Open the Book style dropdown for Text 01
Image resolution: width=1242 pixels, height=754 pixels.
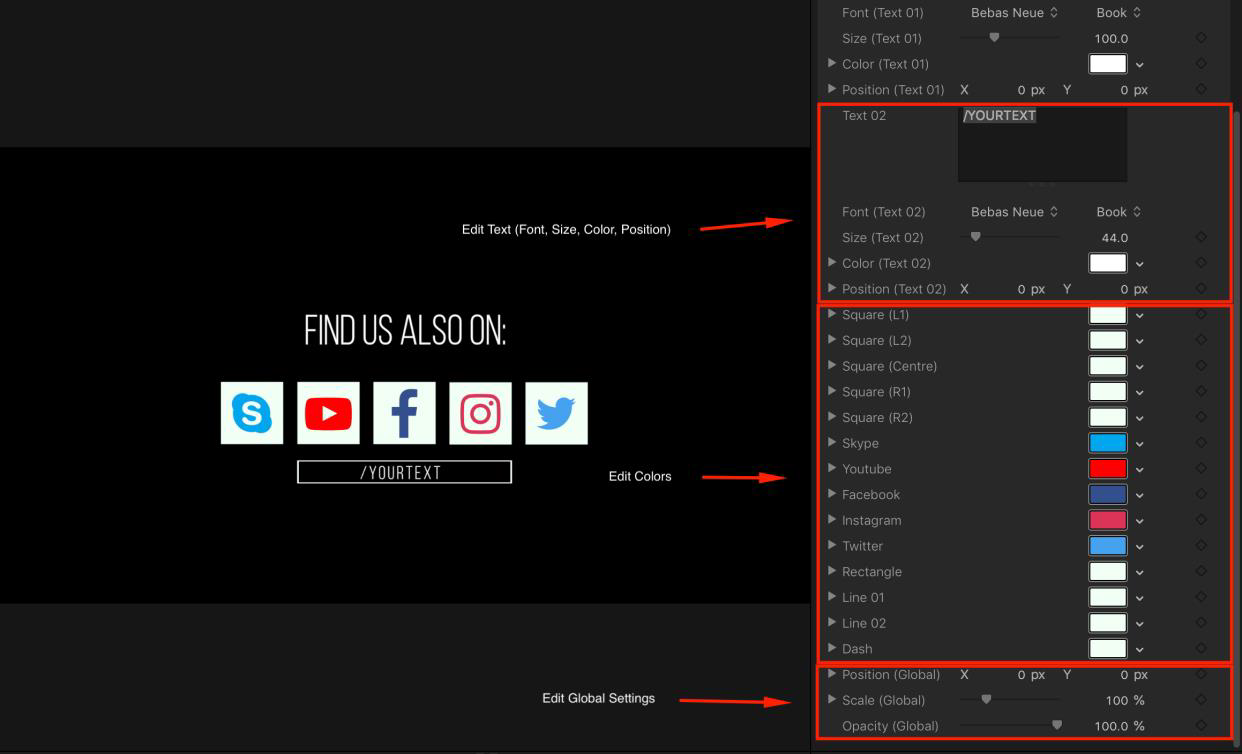[x=1118, y=13]
